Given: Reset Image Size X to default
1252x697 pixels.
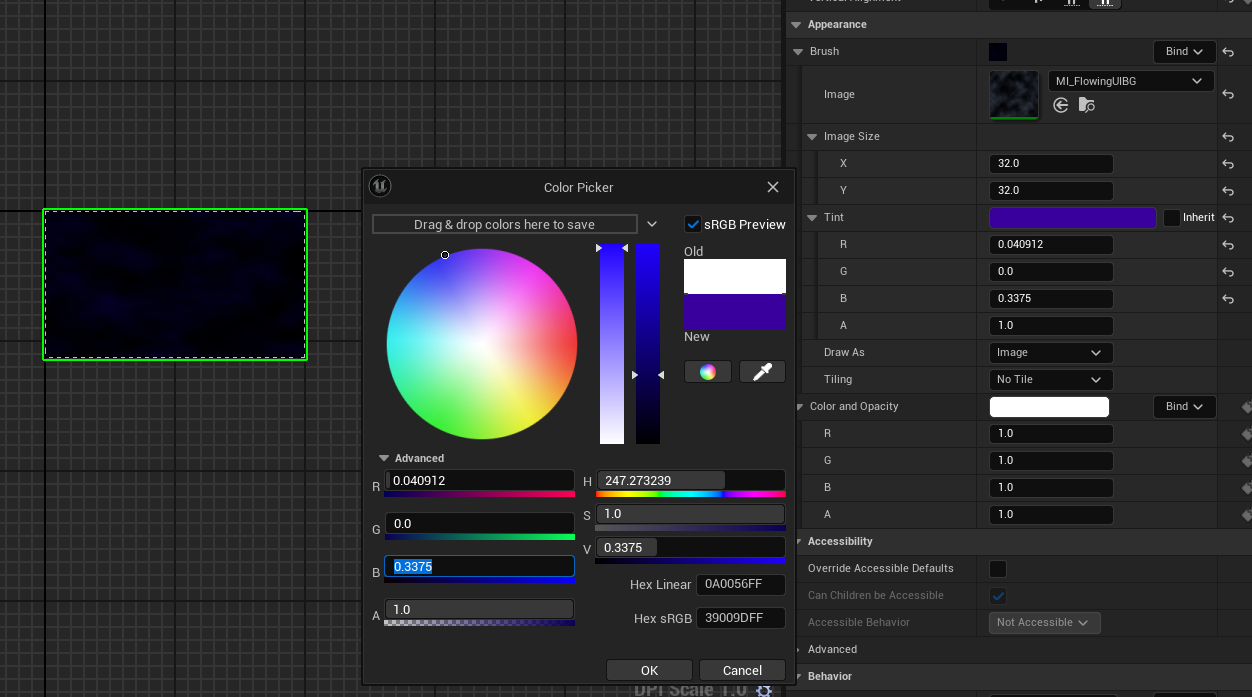Looking at the screenshot, I should (1228, 164).
